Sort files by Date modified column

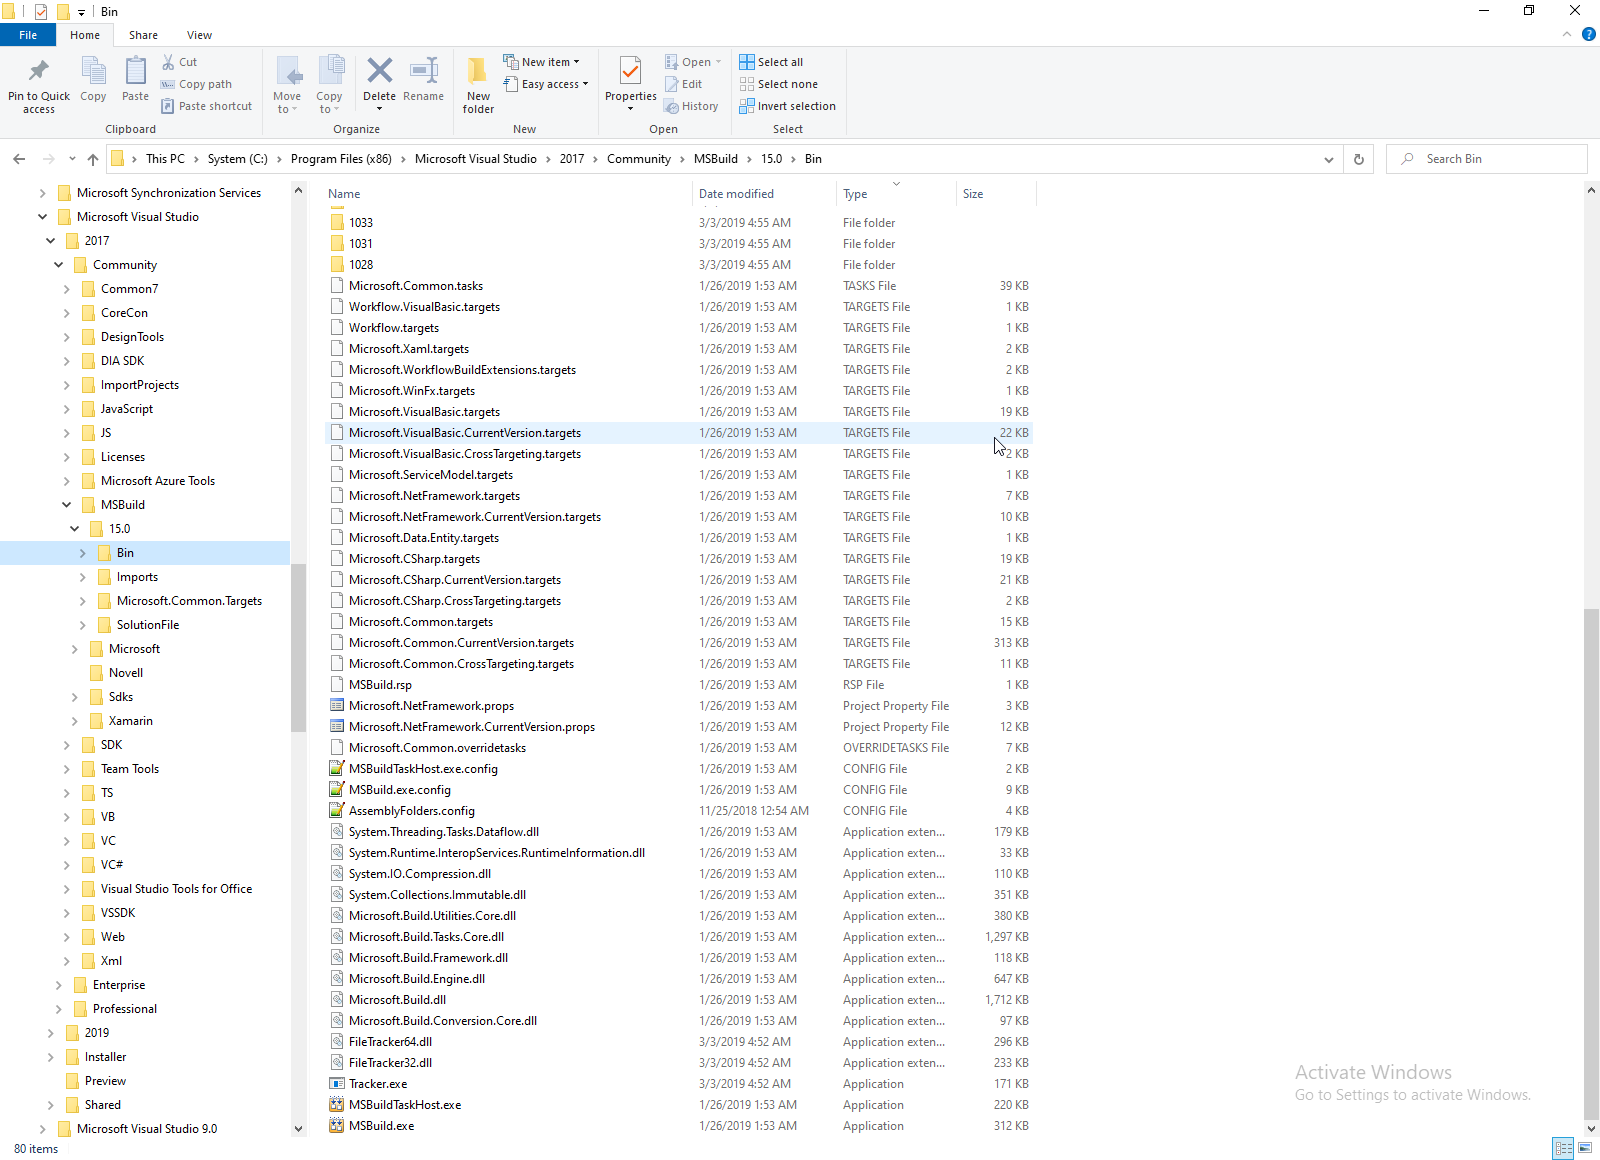[763, 194]
